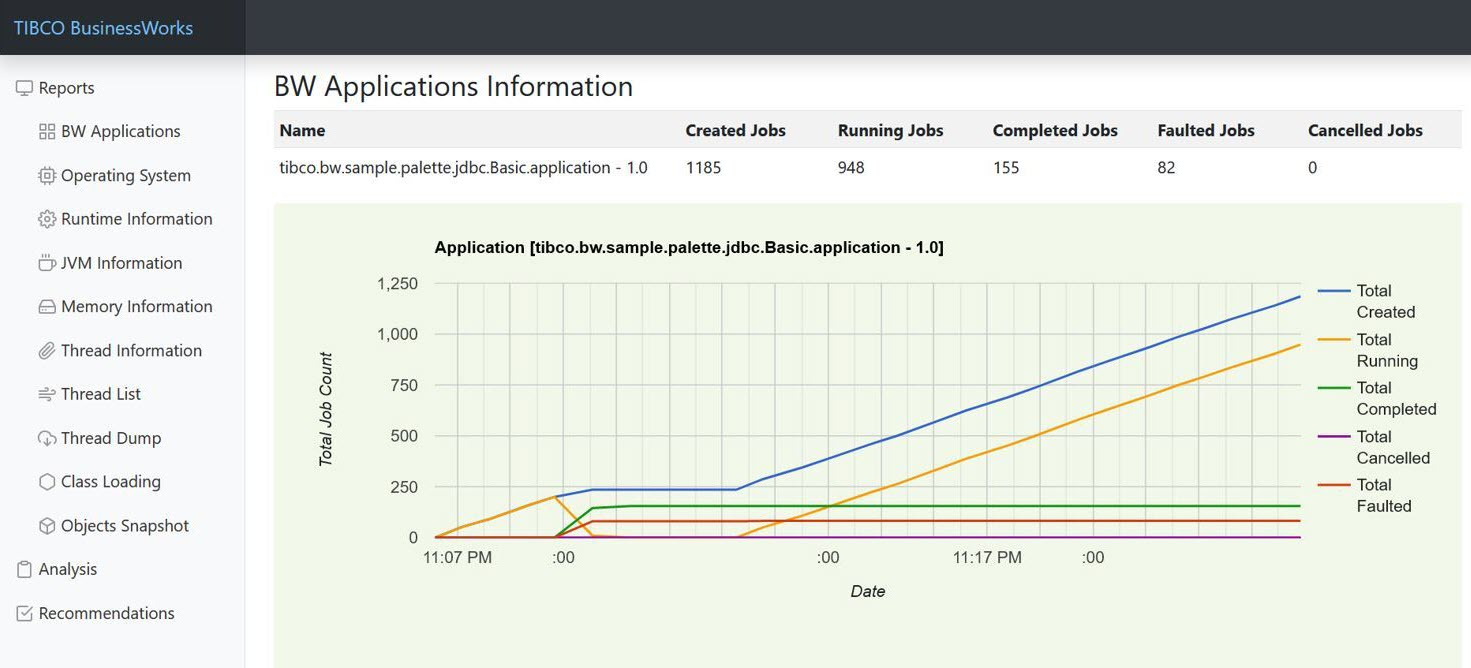Click the Created Jobs column header
This screenshot has width=1471, height=668.
(735, 131)
